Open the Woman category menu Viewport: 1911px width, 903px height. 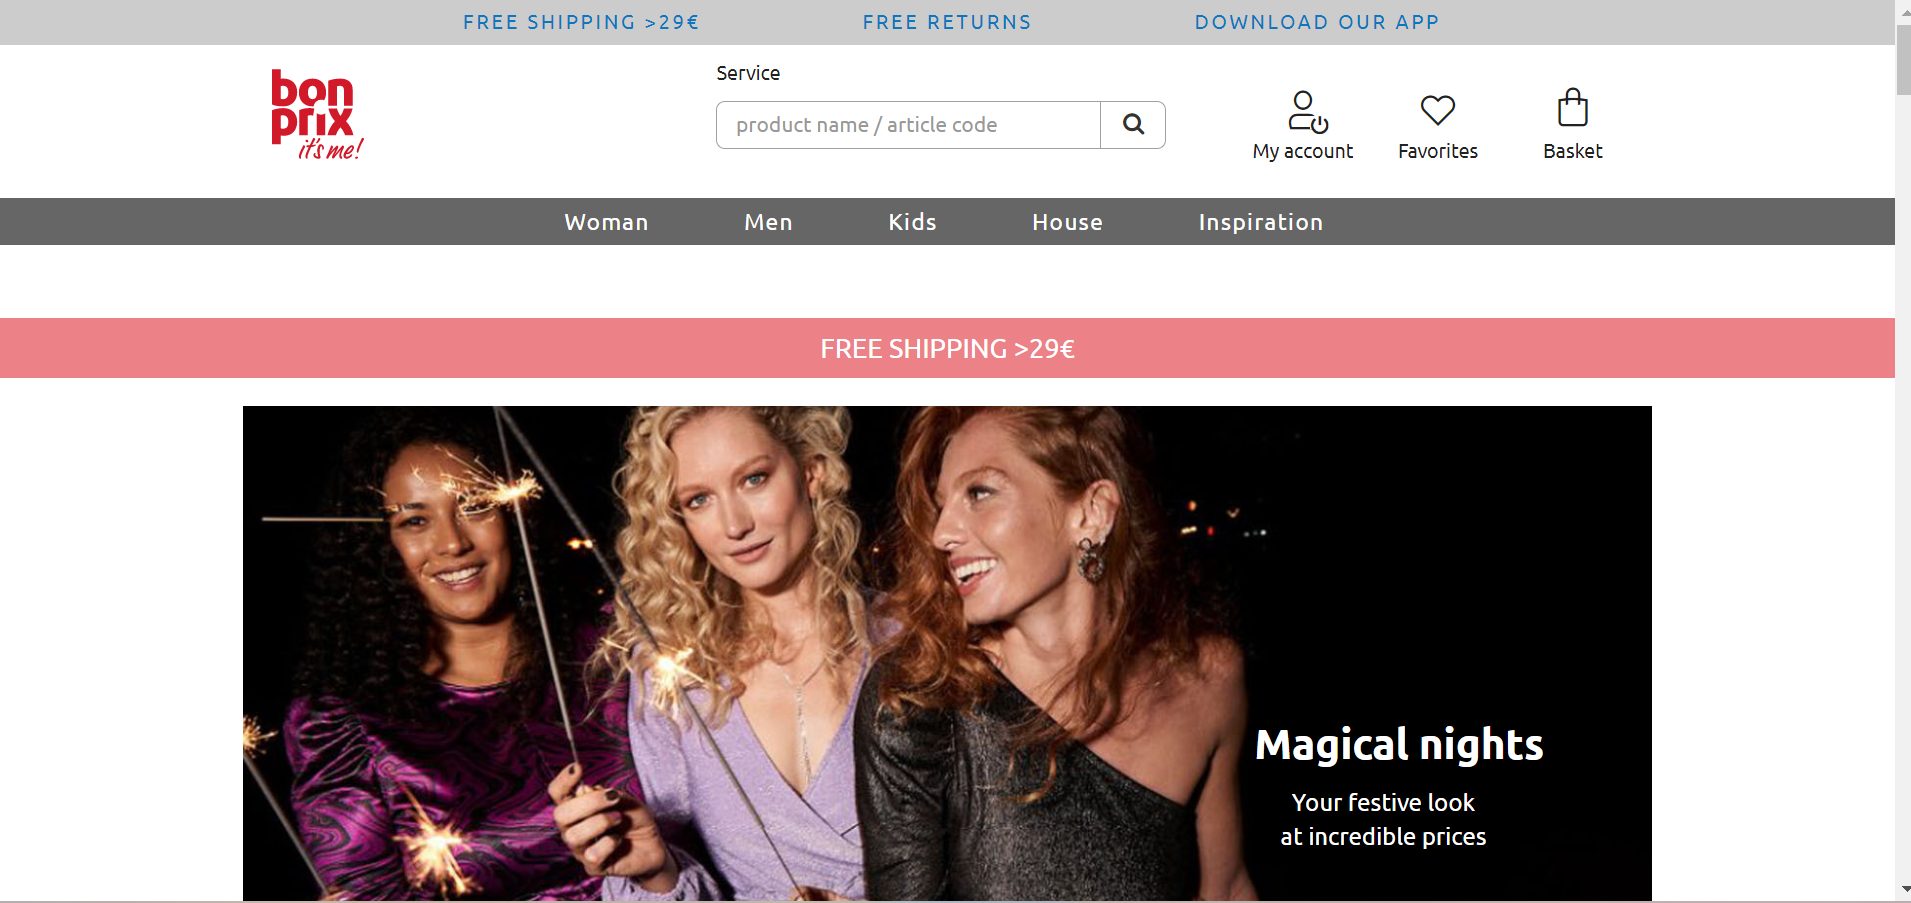pos(606,222)
